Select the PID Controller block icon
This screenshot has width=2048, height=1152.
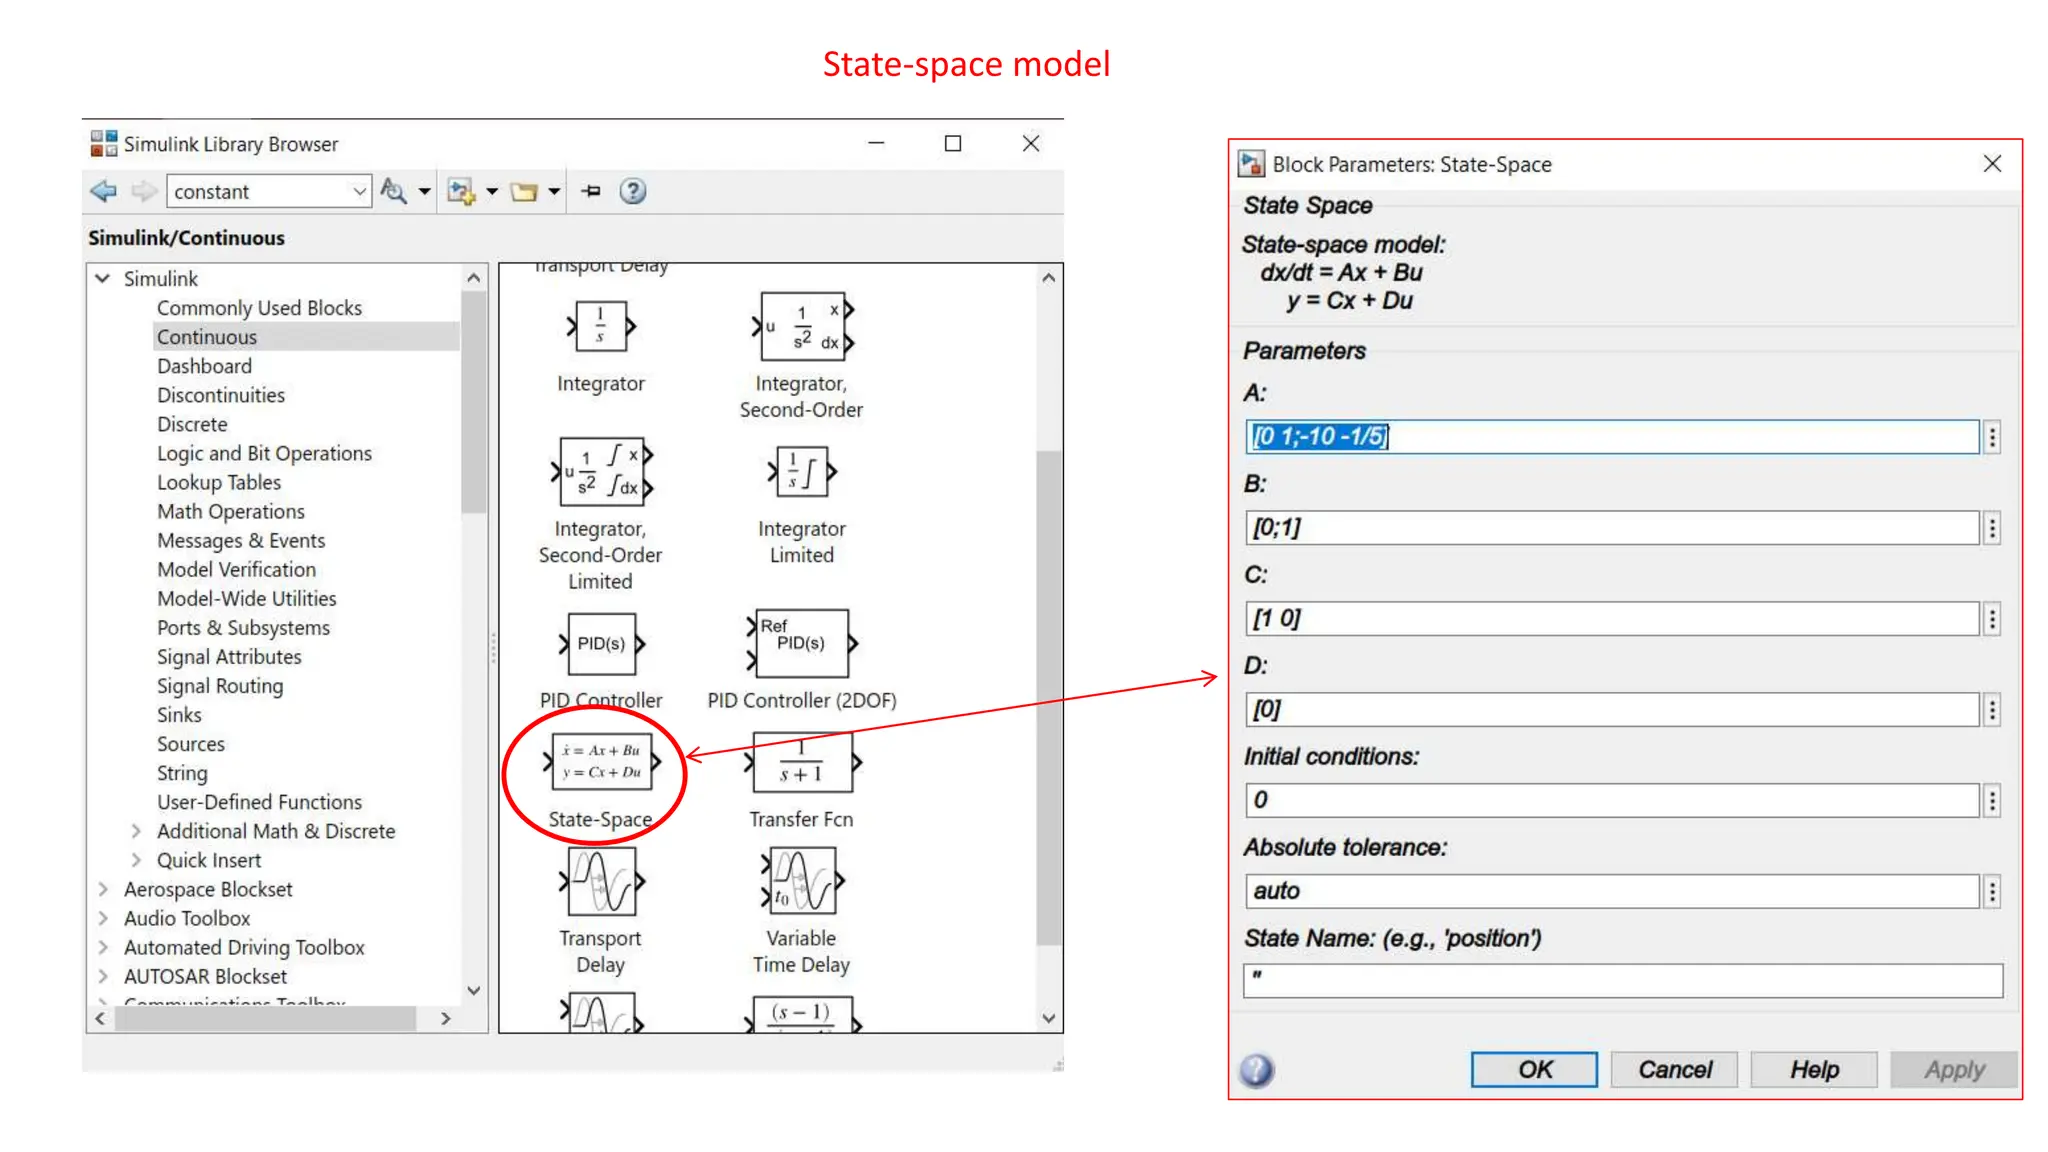tap(602, 643)
